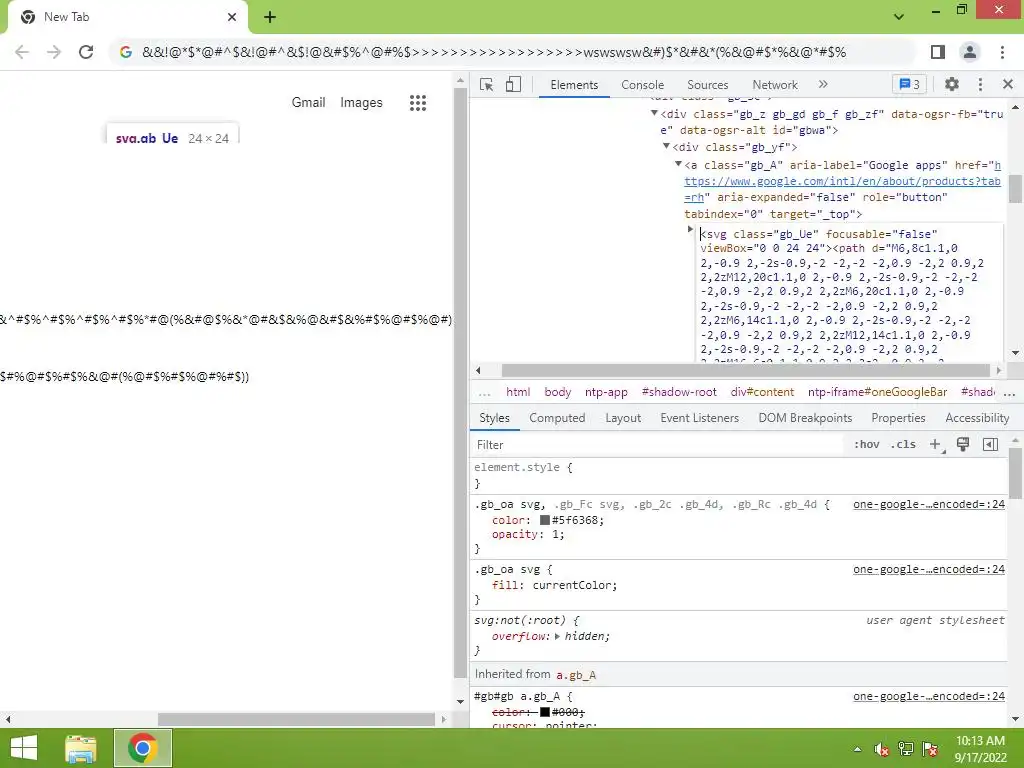Toggle the Chrome side panel icon
1024x768 pixels.
(x=938, y=52)
